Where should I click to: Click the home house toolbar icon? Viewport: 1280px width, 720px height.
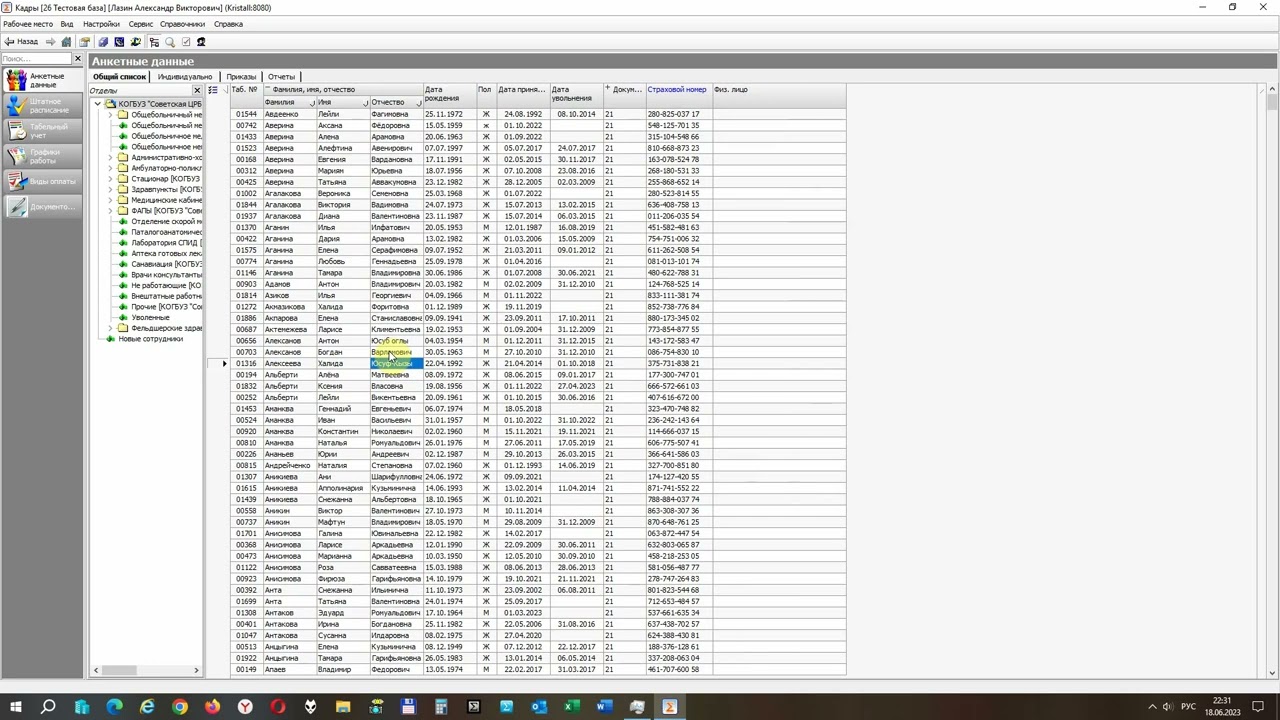[67, 42]
